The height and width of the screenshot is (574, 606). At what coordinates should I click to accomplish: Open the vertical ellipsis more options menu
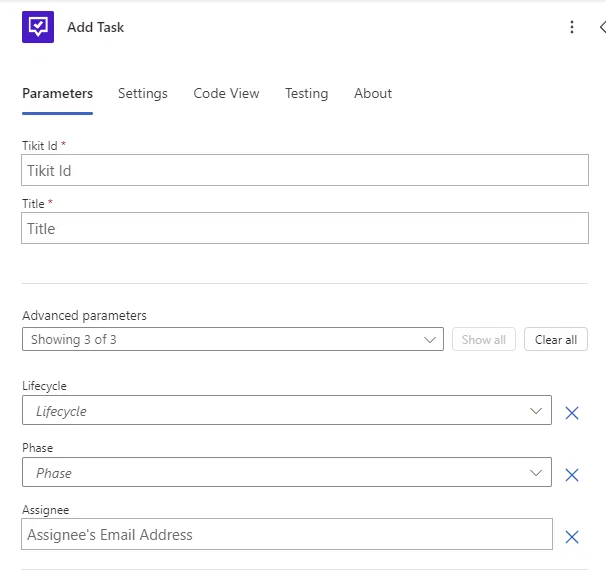(572, 27)
